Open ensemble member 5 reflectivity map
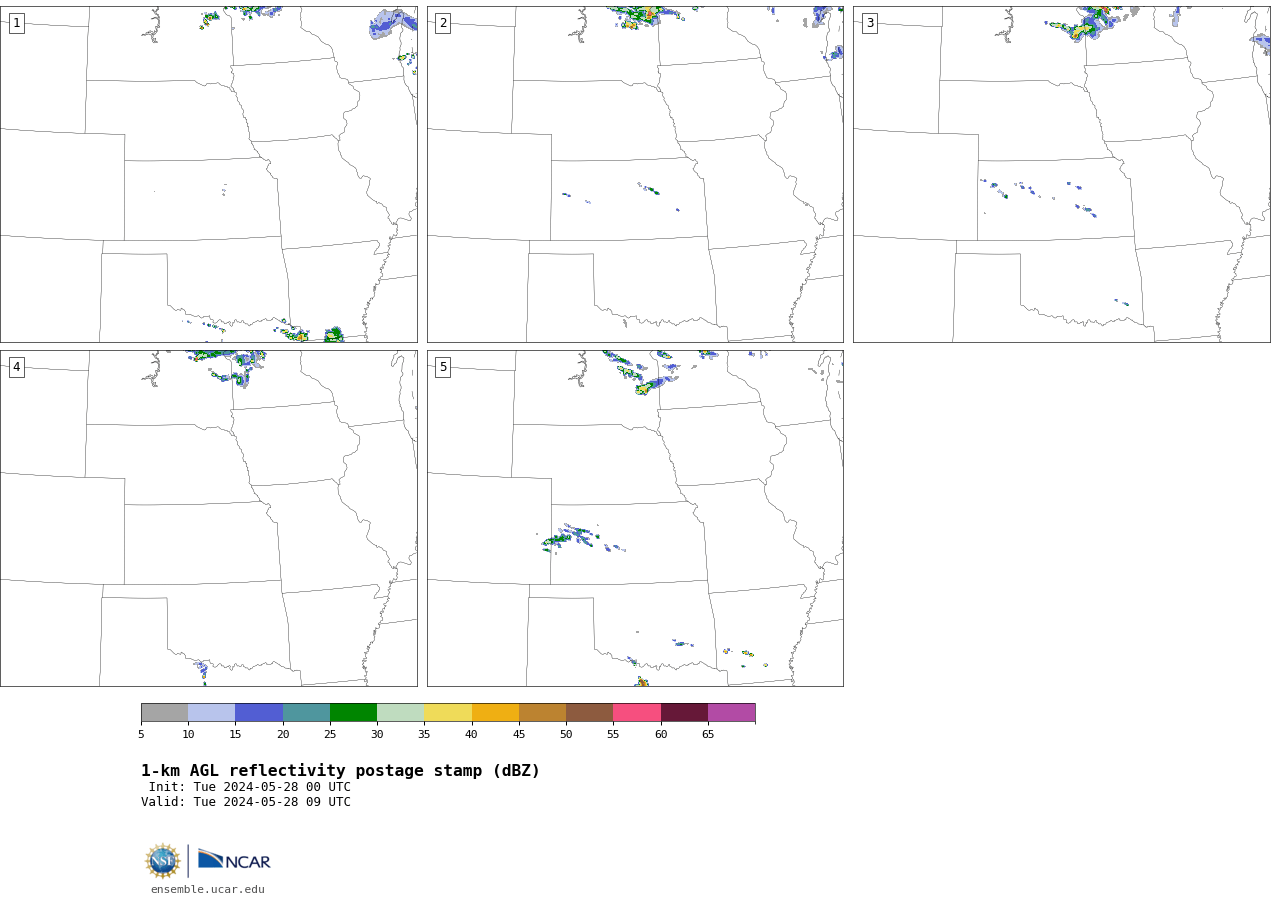The image size is (1280, 901). 635,518
